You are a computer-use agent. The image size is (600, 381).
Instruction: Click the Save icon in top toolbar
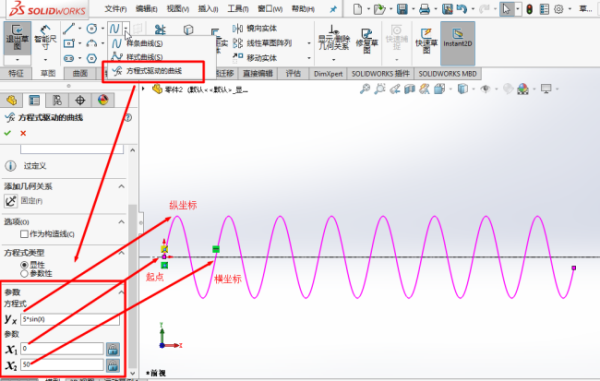point(402,9)
